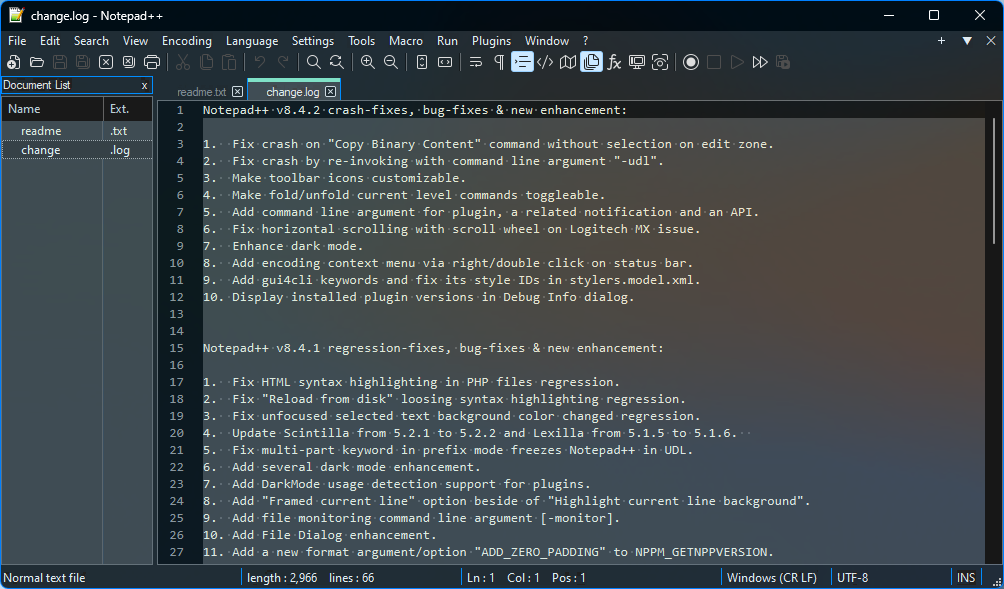Close the change.log tab

[x=330, y=92]
